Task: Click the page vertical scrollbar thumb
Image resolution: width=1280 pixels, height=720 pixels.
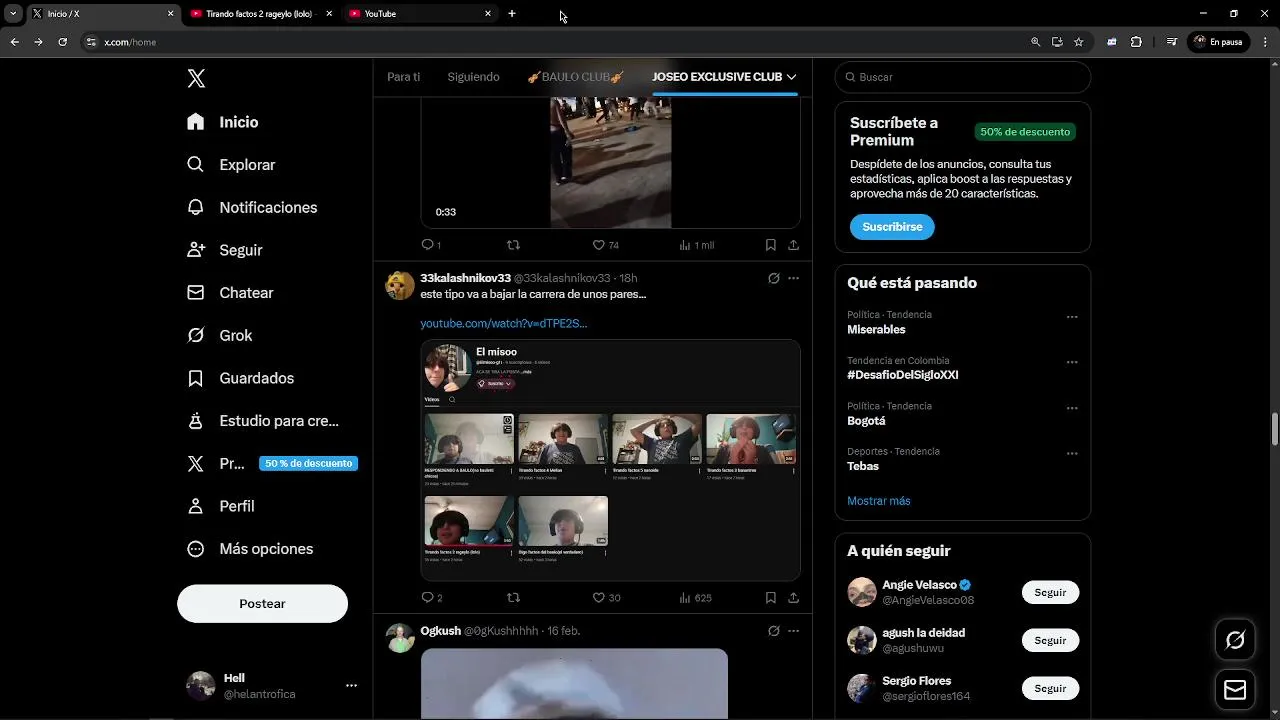Action: 1274,429
